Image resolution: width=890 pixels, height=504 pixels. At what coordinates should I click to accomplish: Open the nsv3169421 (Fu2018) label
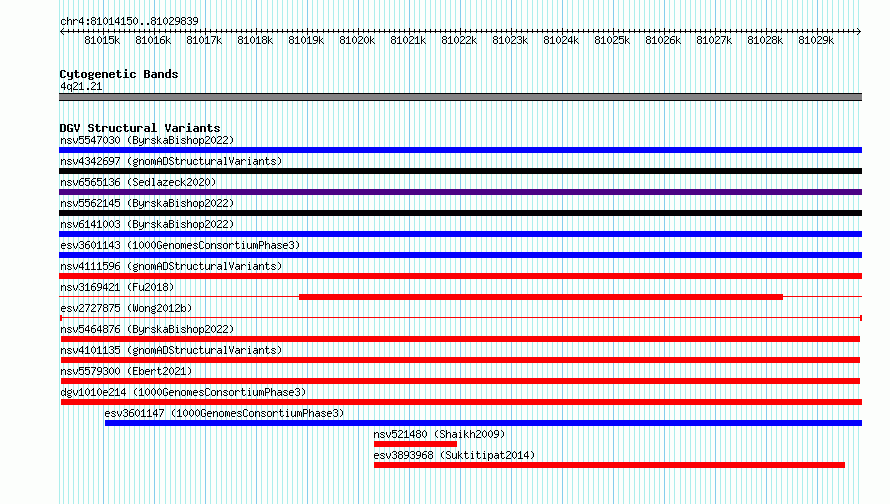click(117, 287)
